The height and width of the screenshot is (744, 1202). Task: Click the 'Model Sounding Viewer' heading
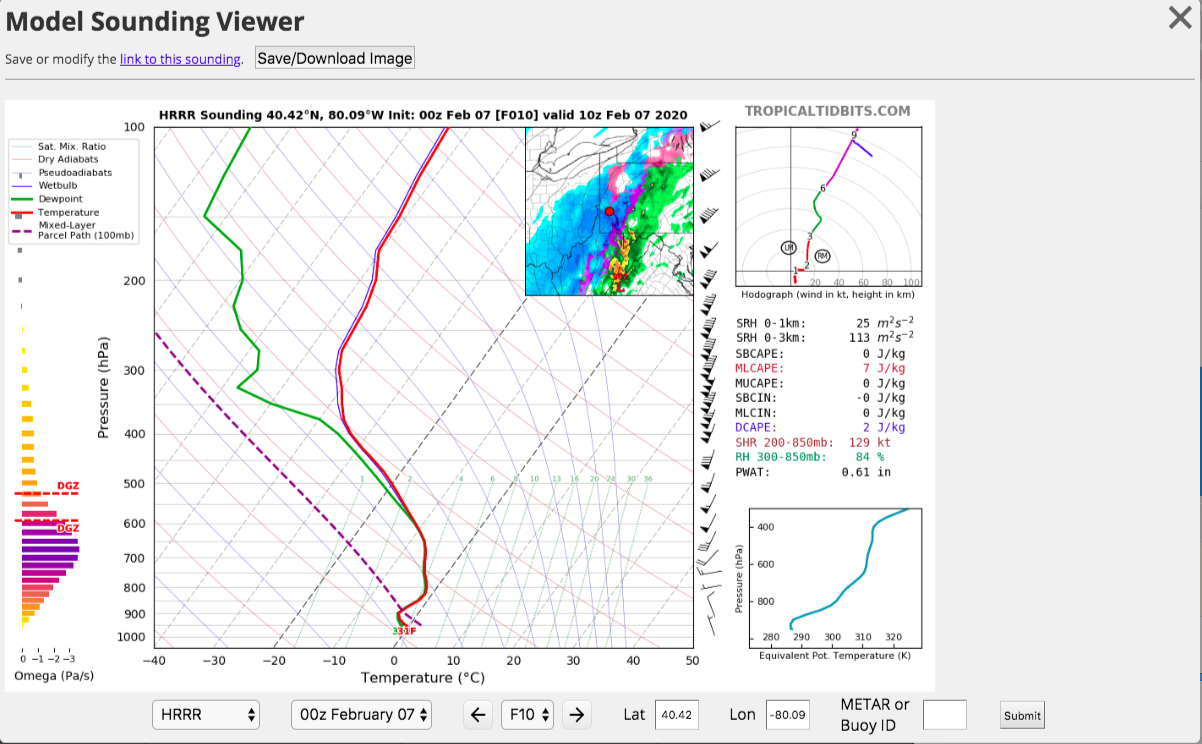click(x=155, y=21)
